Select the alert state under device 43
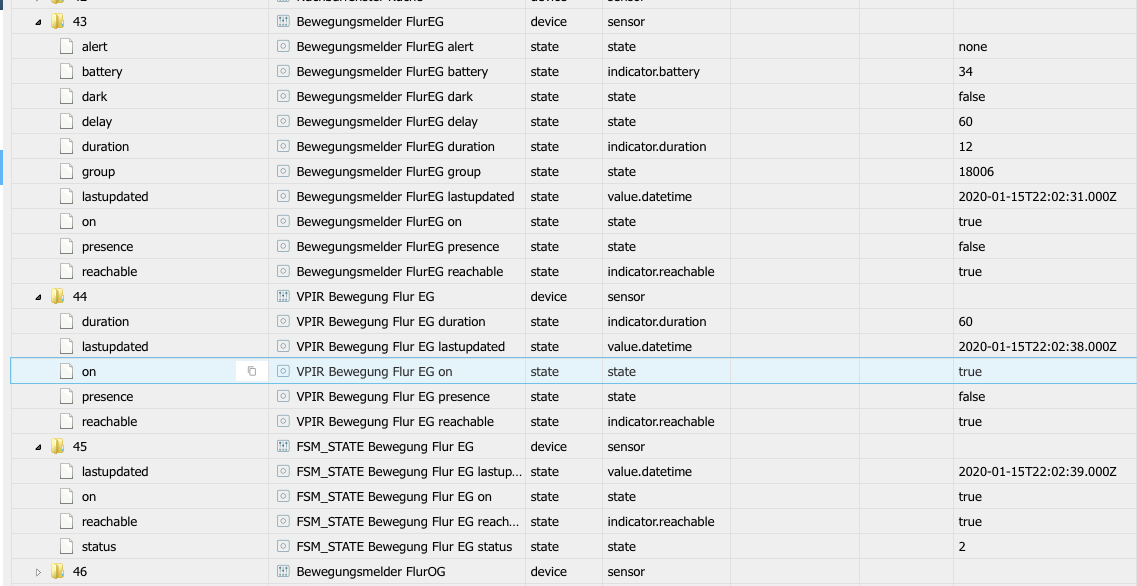The width and height of the screenshot is (1137, 586). 94,46
